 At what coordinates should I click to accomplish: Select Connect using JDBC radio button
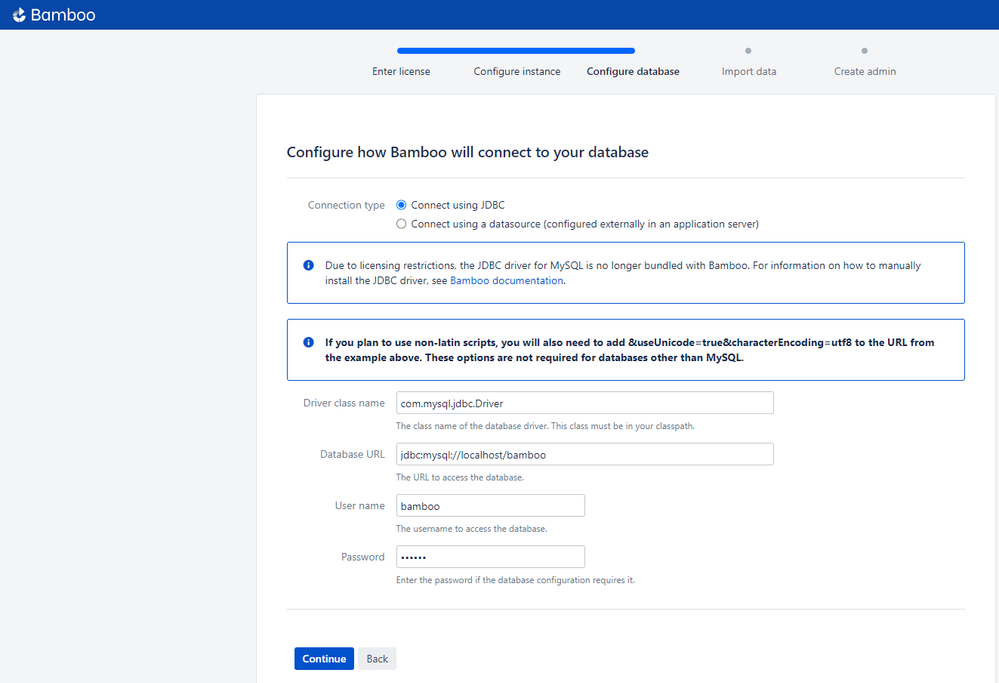click(x=401, y=205)
